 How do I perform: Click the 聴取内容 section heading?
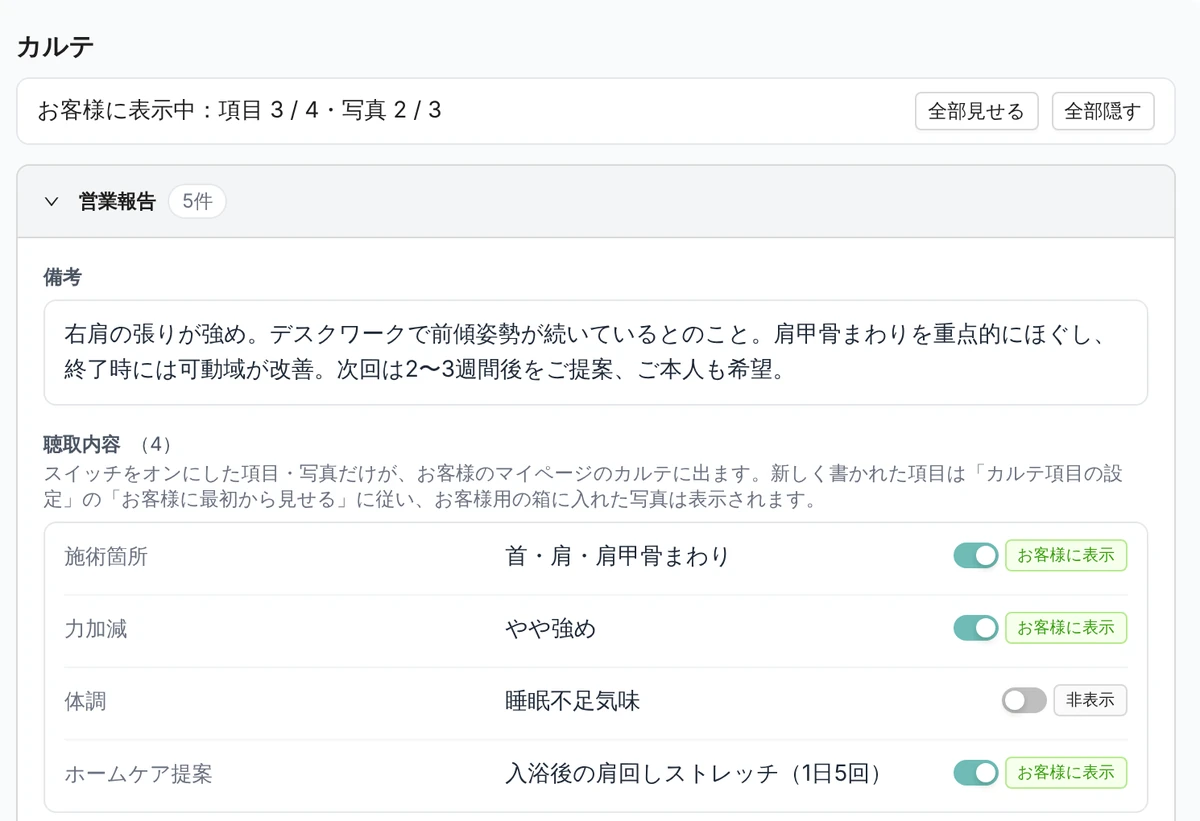[x=82, y=443]
